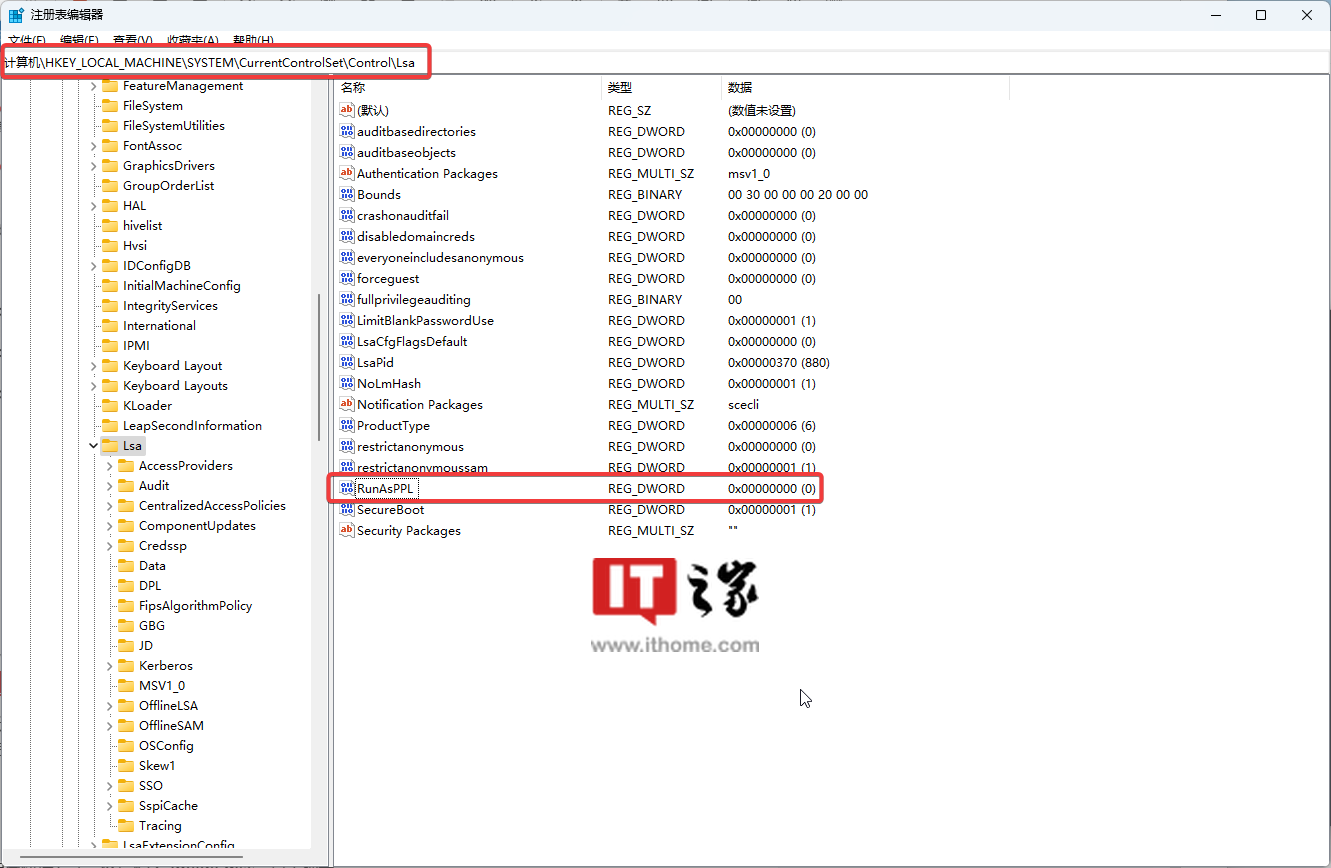The height and width of the screenshot is (868, 1331).
Task: Click the (默认) default value icon
Action: coord(348,111)
